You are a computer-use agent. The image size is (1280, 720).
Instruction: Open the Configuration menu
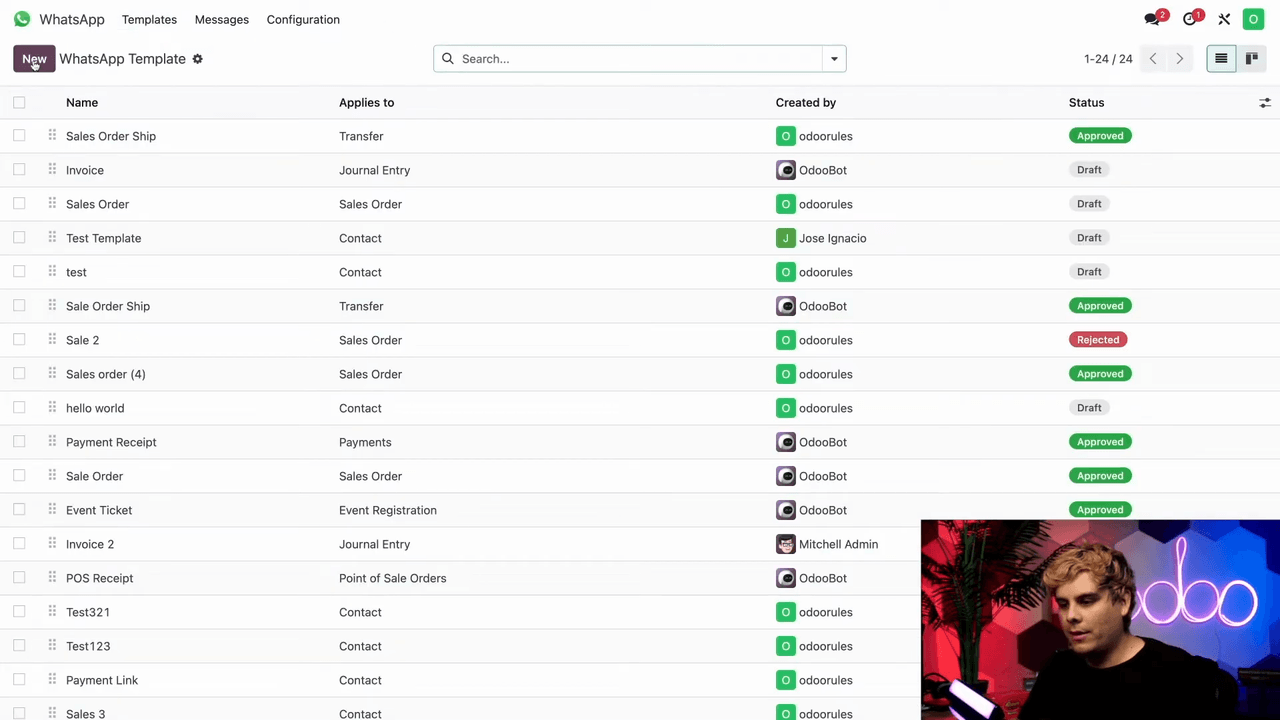tap(303, 19)
